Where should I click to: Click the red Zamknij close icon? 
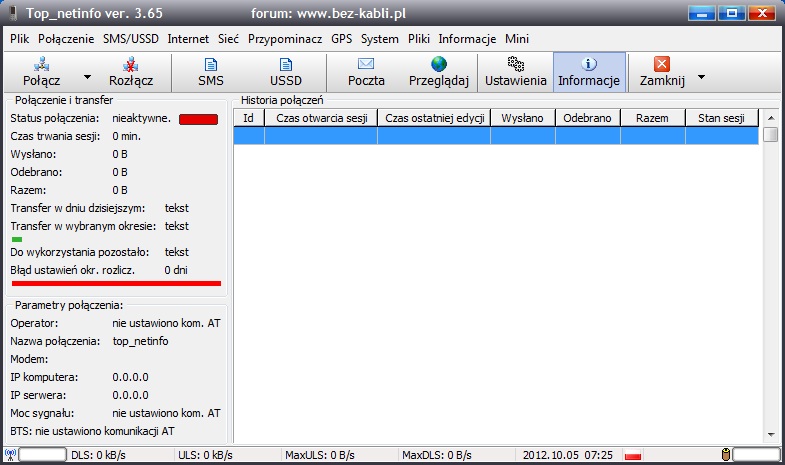click(x=661, y=64)
